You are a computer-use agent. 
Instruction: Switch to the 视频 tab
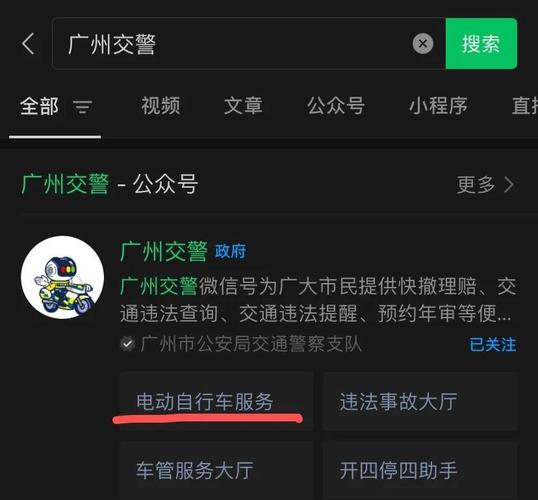[161, 105]
